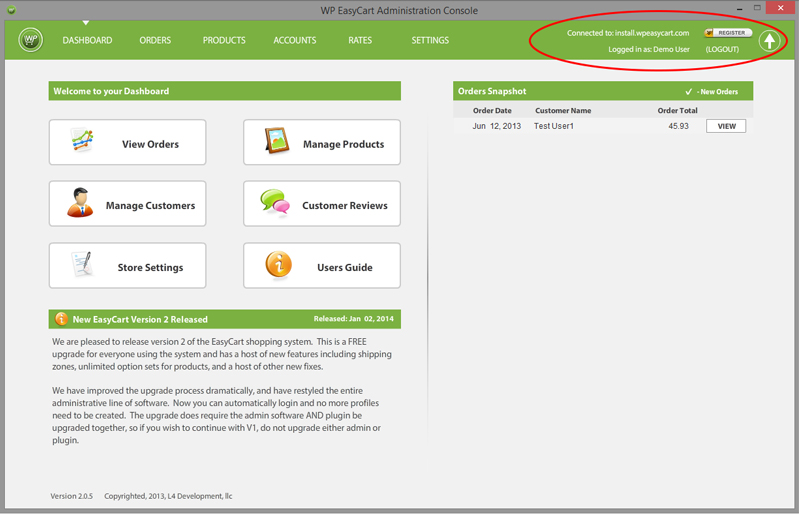The image size is (800, 514).
Task: Select the Rates tab
Action: point(360,40)
